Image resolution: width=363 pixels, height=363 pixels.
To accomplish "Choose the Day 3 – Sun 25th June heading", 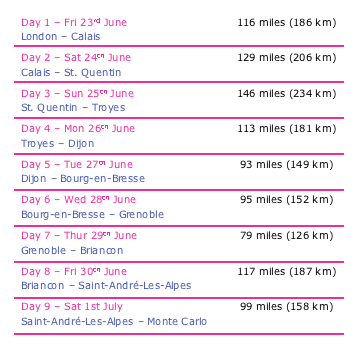I will click(77, 93).
